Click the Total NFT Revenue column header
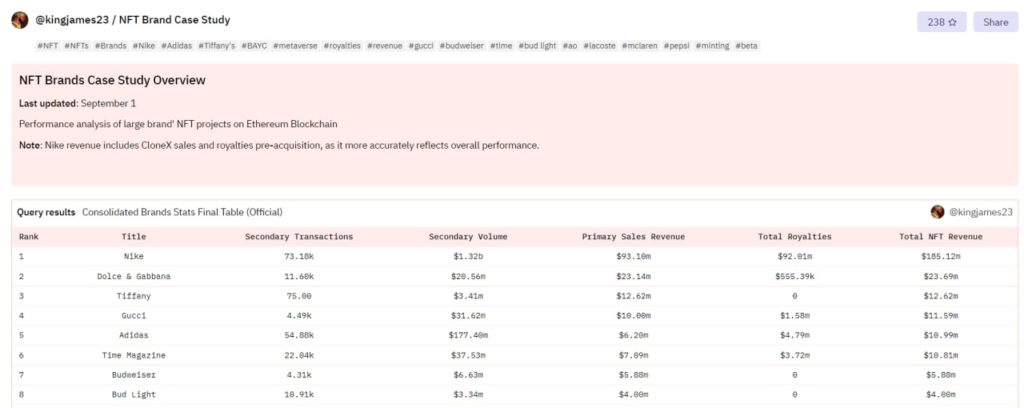The image size is (1024, 408). click(x=942, y=237)
